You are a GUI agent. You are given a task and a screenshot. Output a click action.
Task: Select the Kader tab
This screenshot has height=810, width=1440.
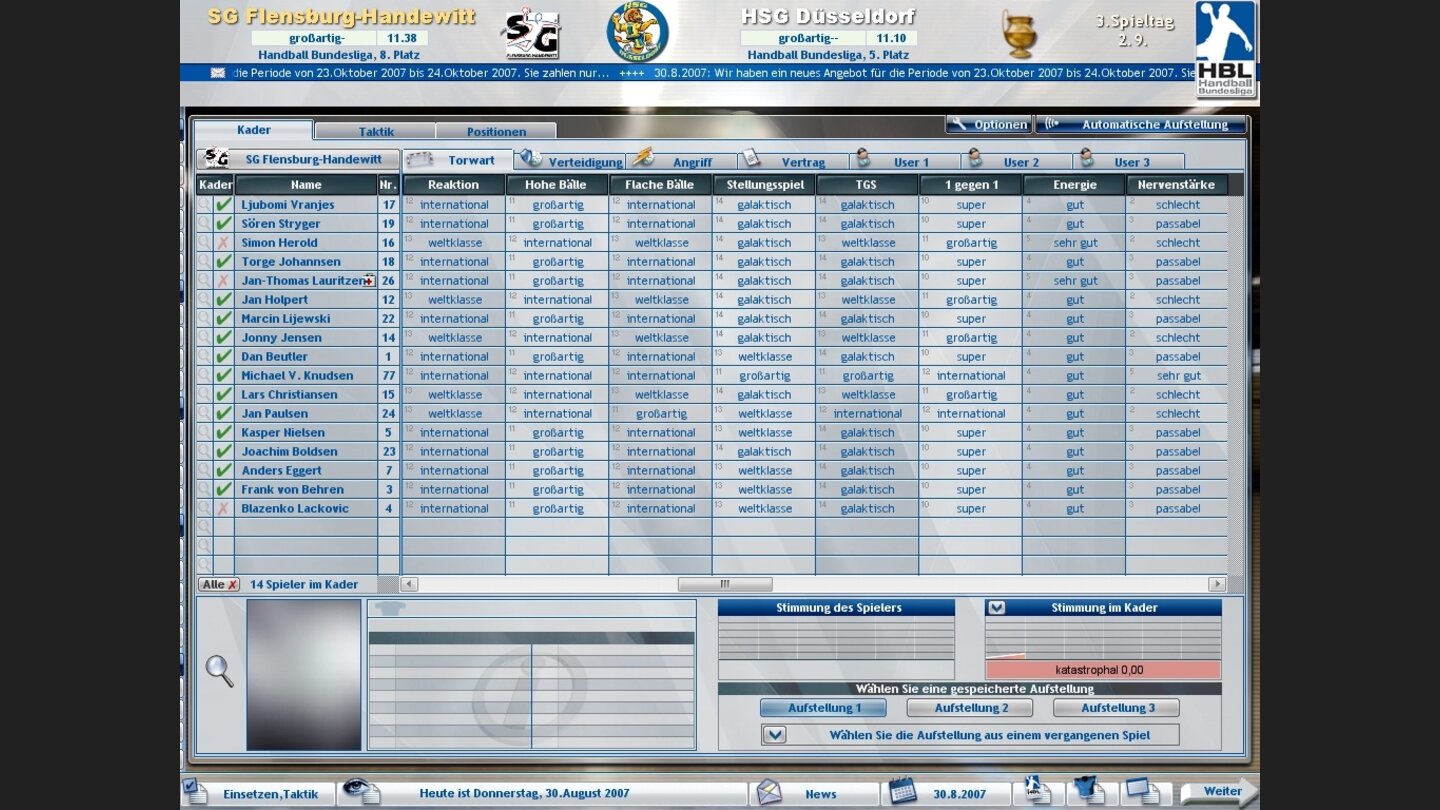[x=253, y=130]
